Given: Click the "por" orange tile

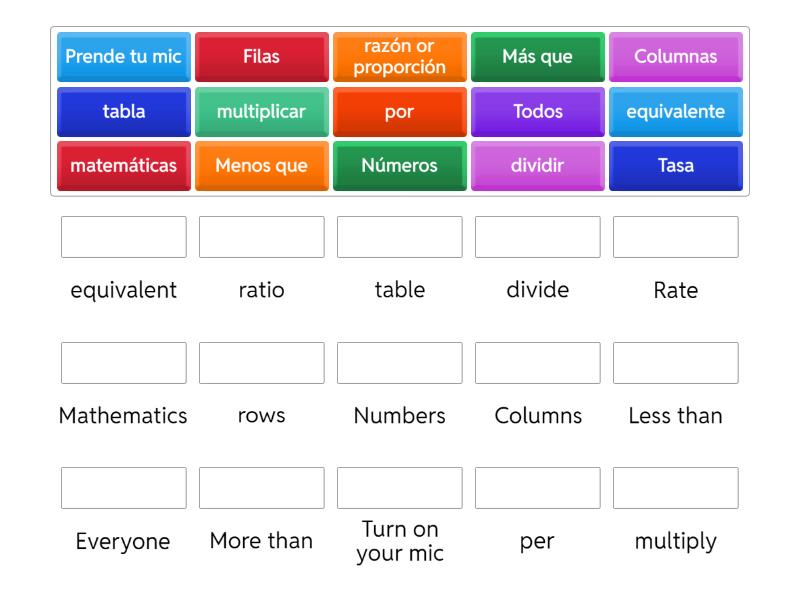Looking at the screenshot, I should point(399,112).
